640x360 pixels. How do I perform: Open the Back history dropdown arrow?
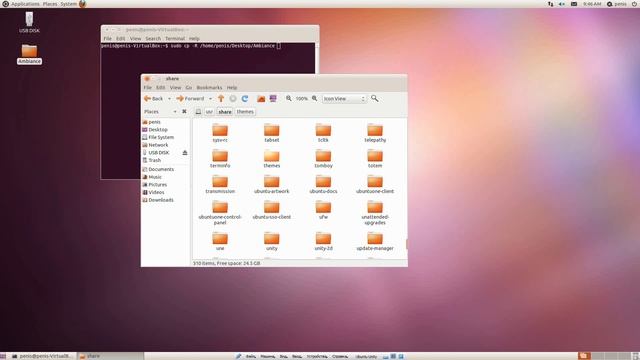[169, 99]
